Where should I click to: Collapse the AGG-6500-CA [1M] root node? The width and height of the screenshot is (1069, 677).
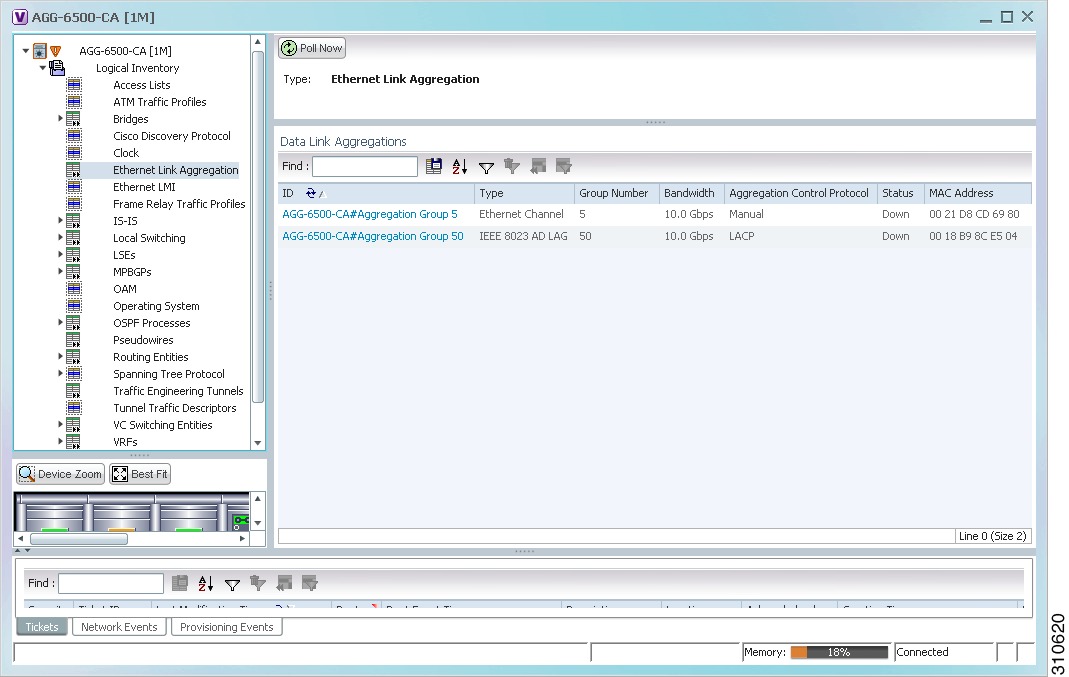[x=25, y=50]
